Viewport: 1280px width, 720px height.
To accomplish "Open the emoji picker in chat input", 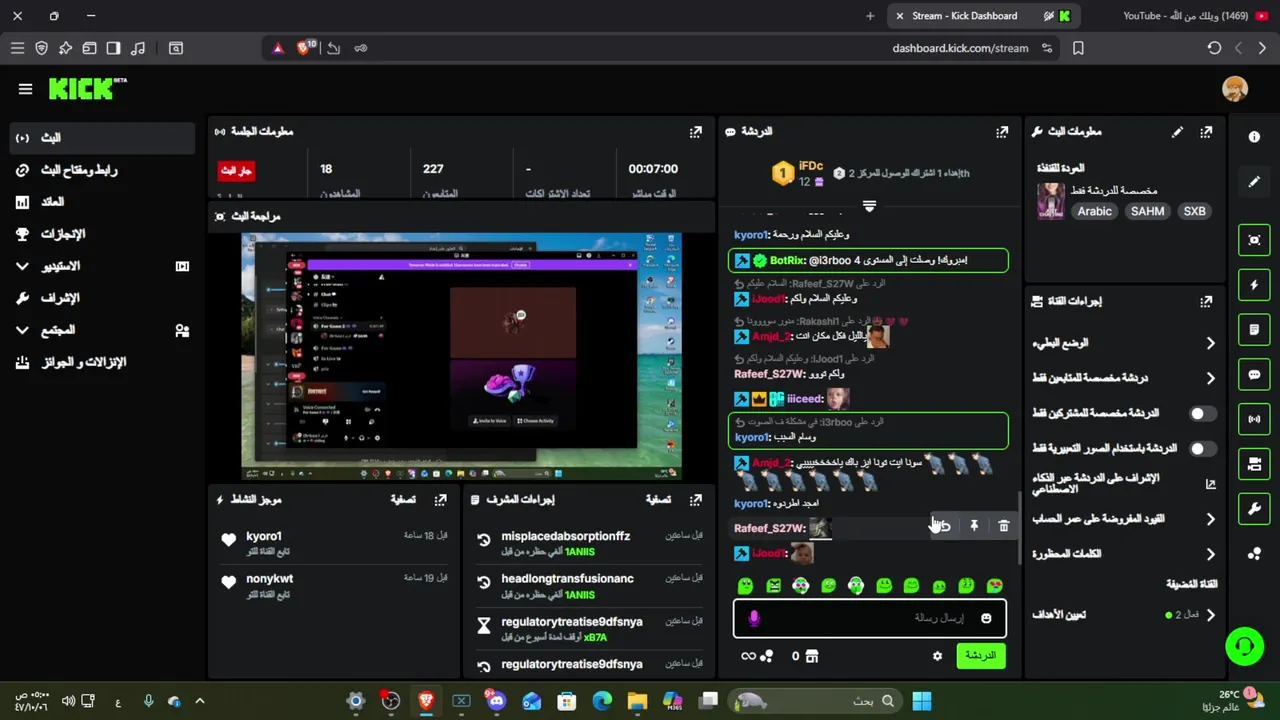I will [986, 618].
